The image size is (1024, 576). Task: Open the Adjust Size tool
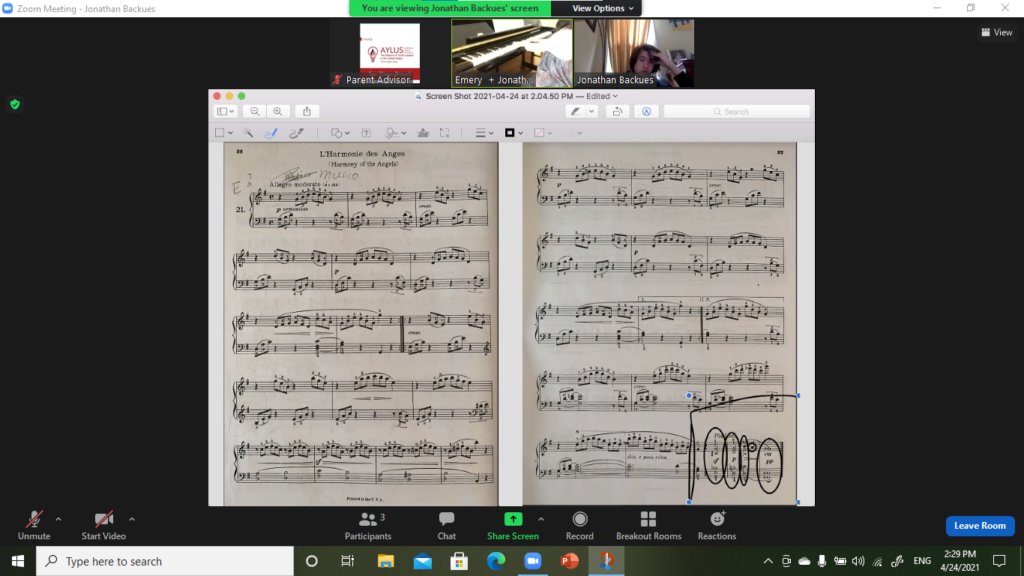[x=445, y=133]
